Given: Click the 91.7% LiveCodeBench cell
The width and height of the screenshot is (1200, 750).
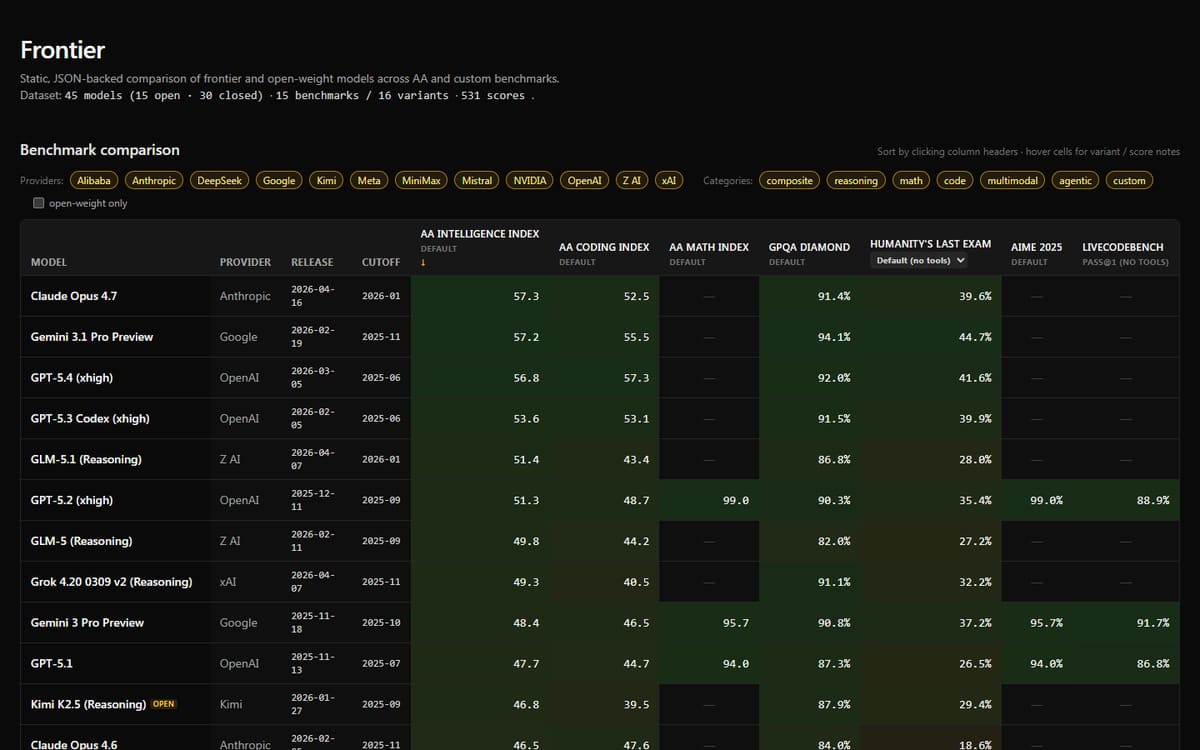Looking at the screenshot, I should (1125, 622).
